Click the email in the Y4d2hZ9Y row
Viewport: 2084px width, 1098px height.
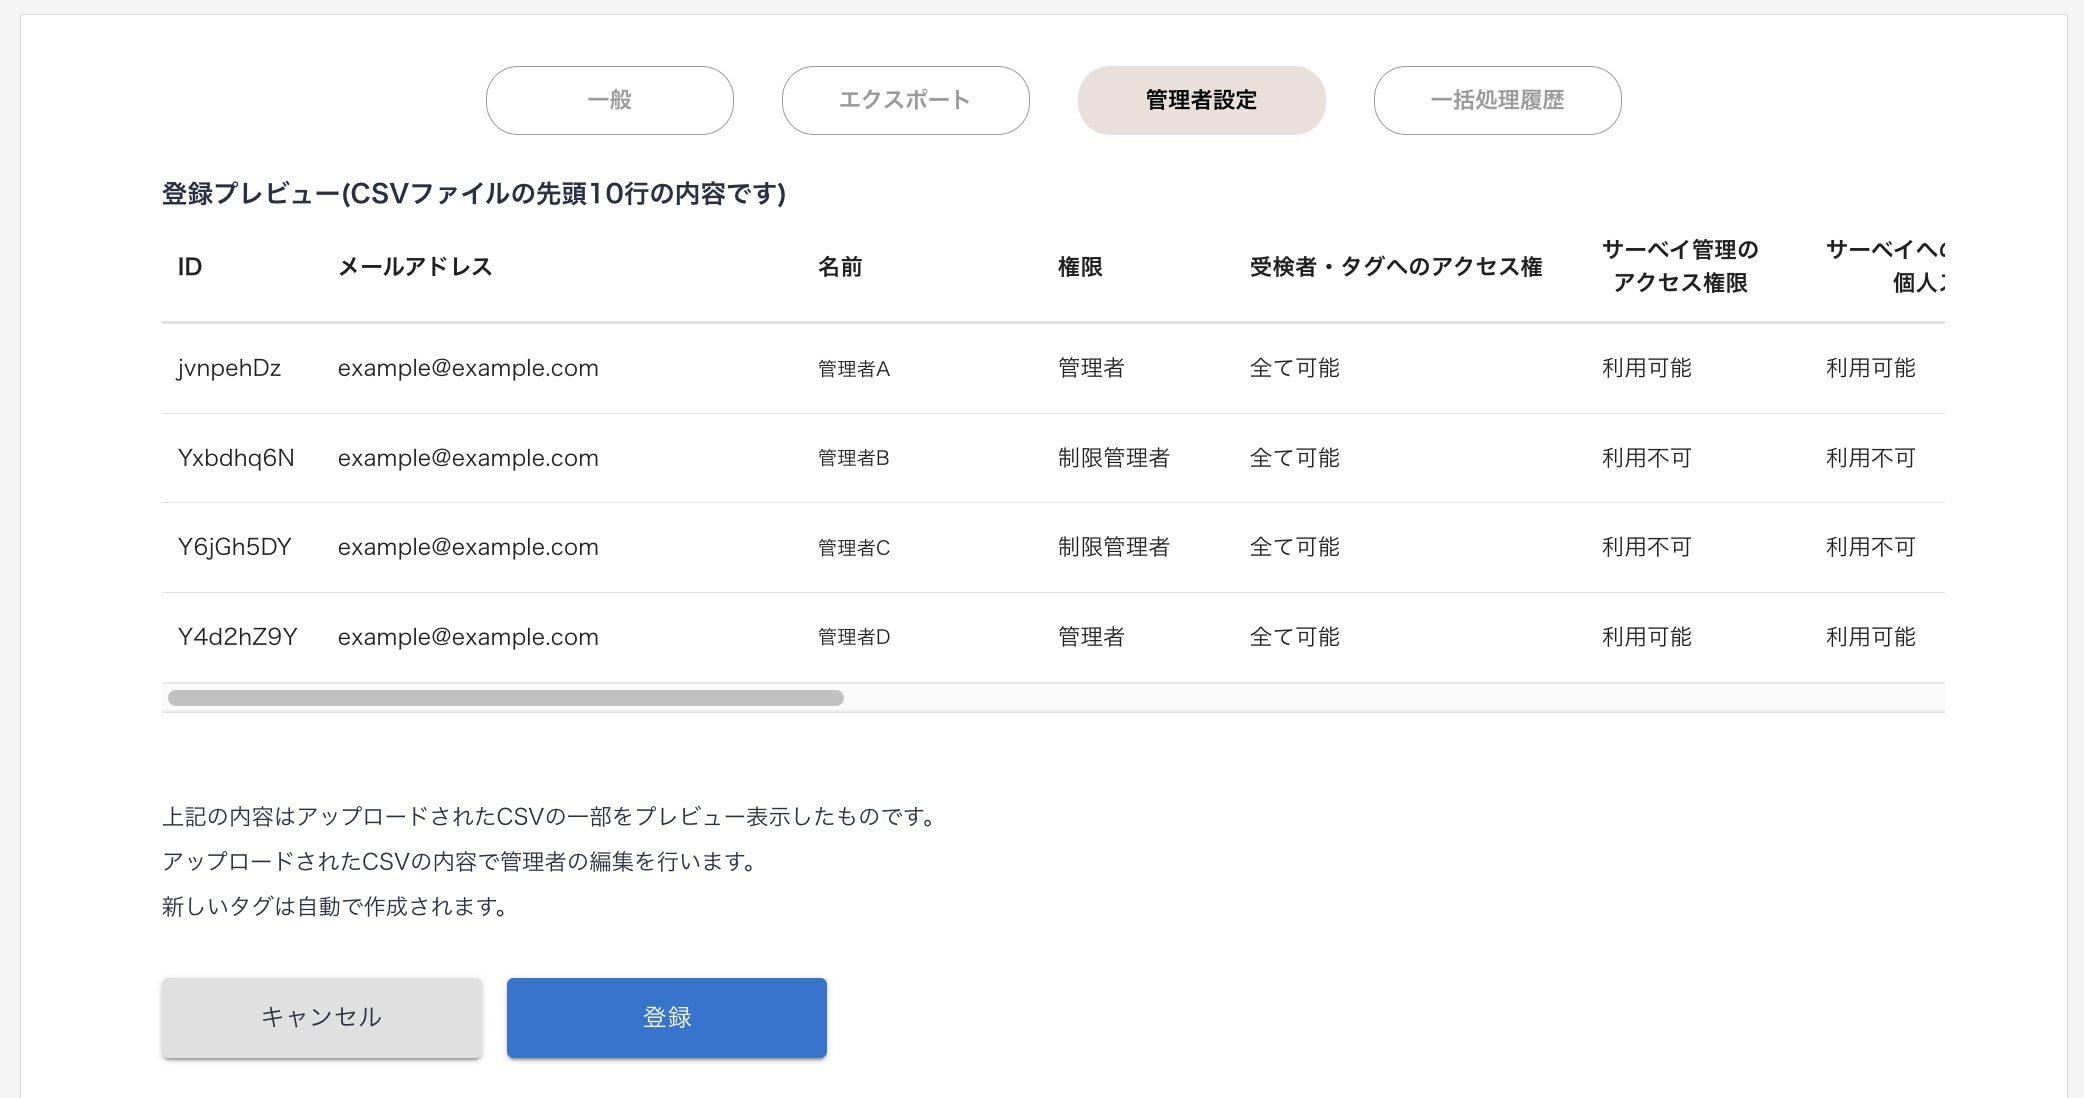click(468, 637)
